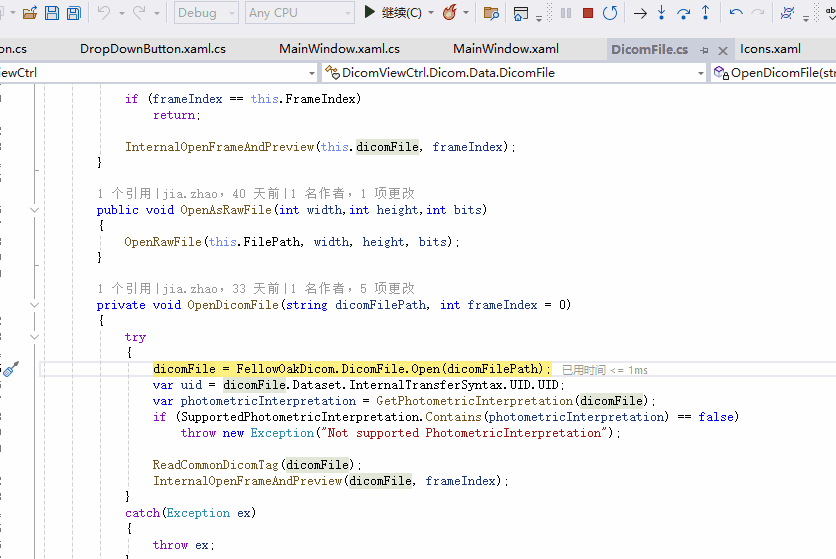Open the undo history dropdown

point(122,13)
